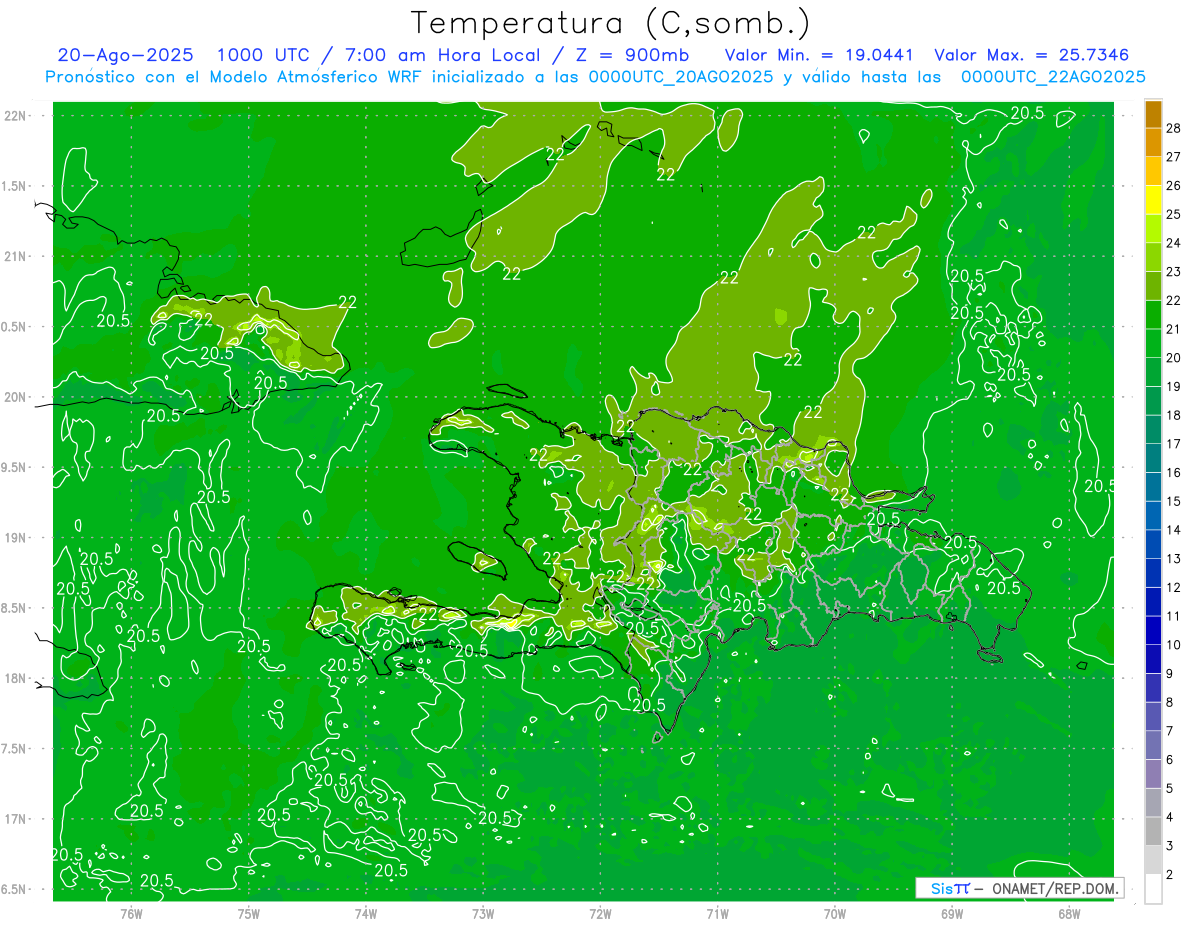Click the '18N' latitude axis label
The width and height of the screenshot is (1200, 927).
point(17,679)
